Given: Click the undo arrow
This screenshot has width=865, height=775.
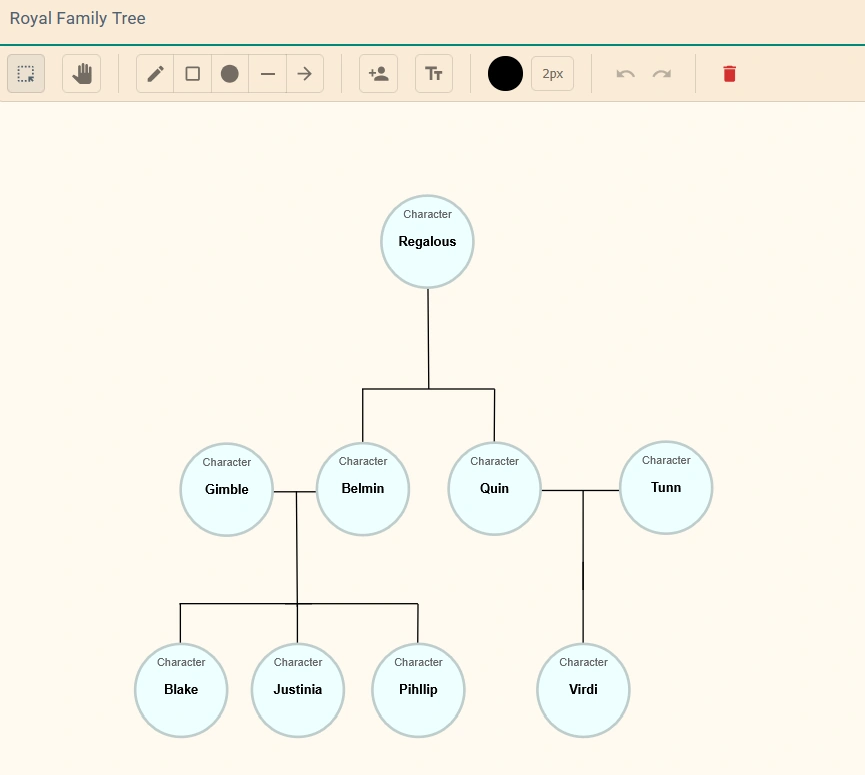Looking at the screenshot, I should click(626, 74).
